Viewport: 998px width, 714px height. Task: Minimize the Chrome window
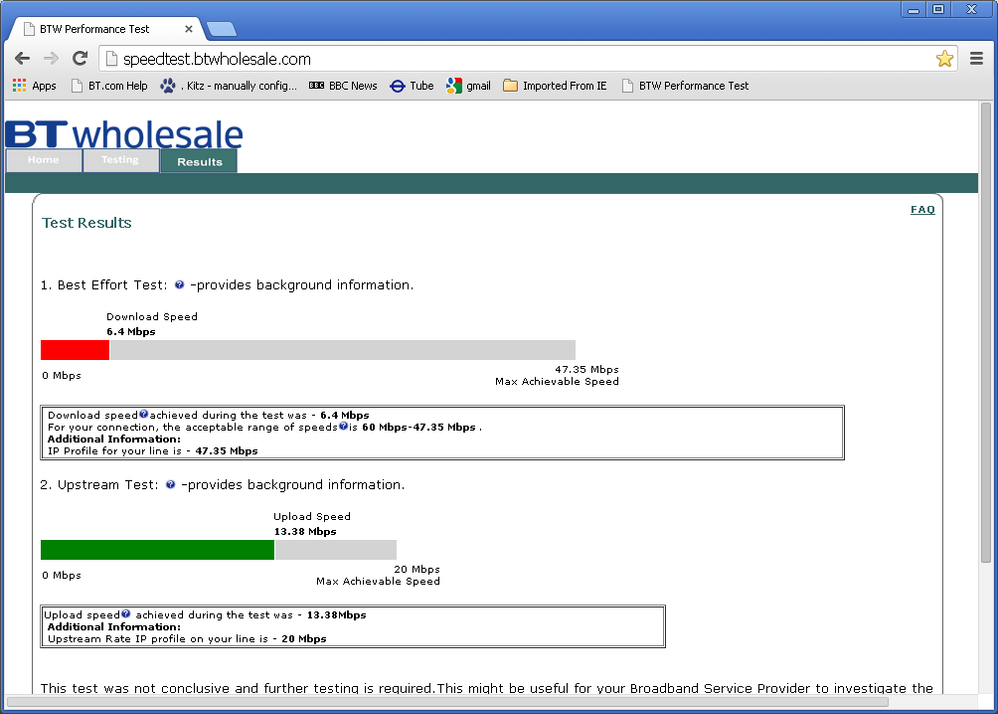click(914, 9)
